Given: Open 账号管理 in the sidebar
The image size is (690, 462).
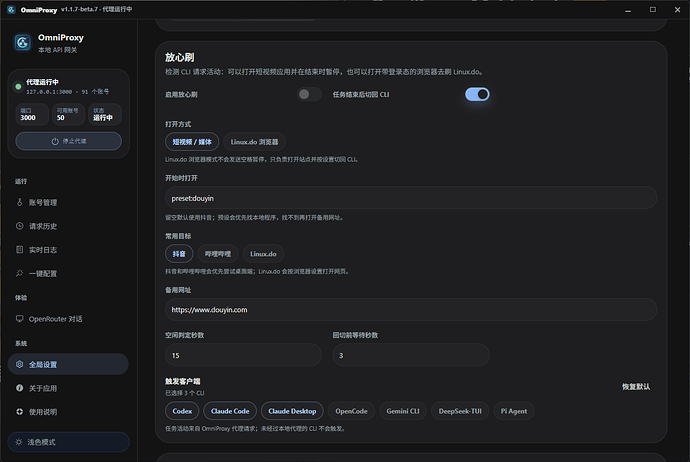Looking at the screenshot, I should pos(68,202).
